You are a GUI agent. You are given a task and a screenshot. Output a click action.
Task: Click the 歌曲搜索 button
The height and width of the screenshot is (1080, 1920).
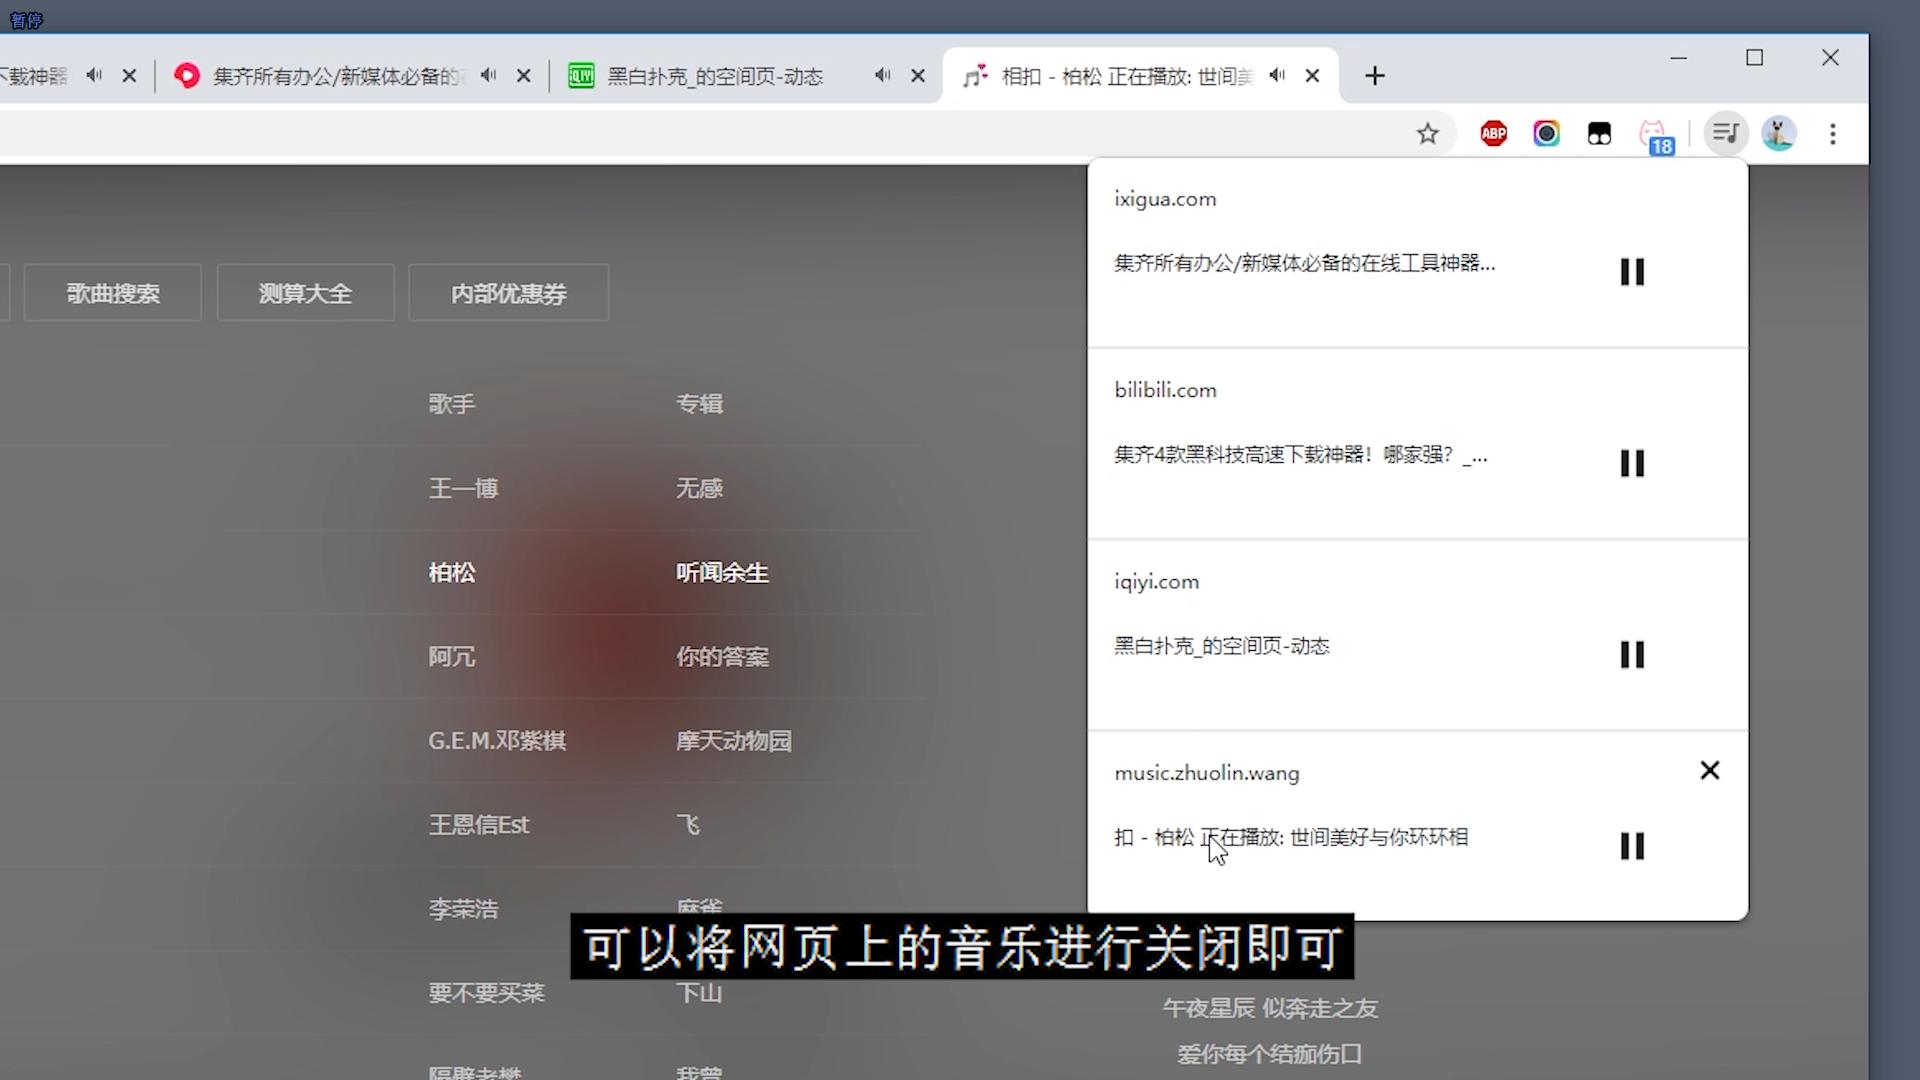point(112,292)
